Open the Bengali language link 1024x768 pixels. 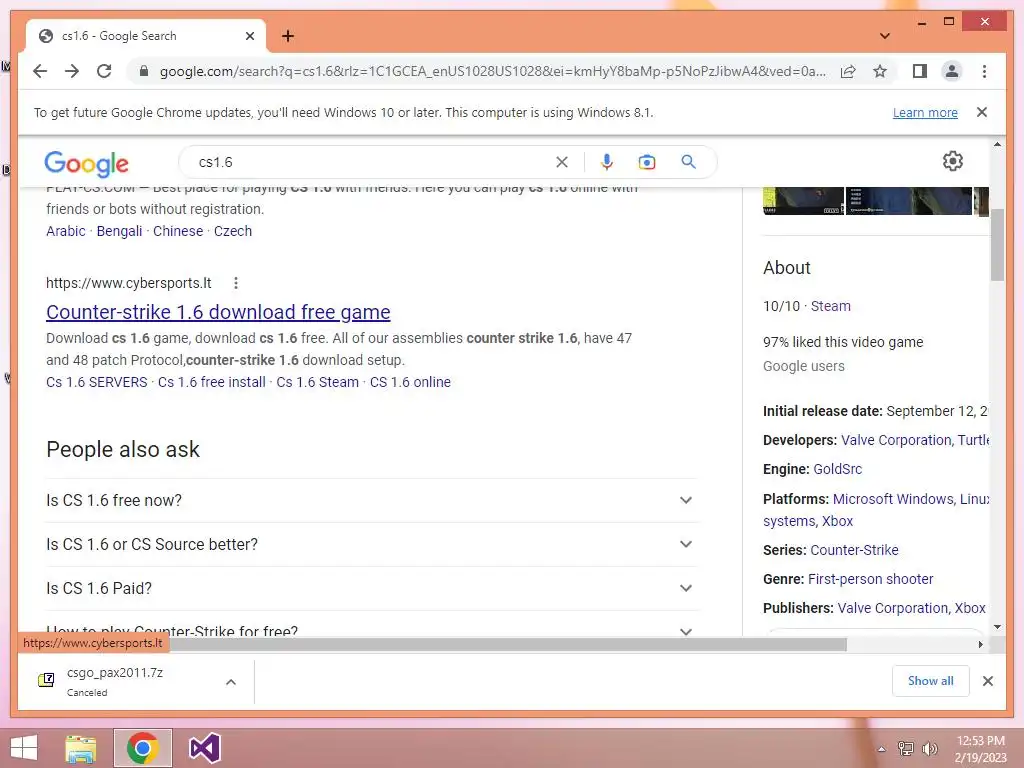tap(120, 231)
